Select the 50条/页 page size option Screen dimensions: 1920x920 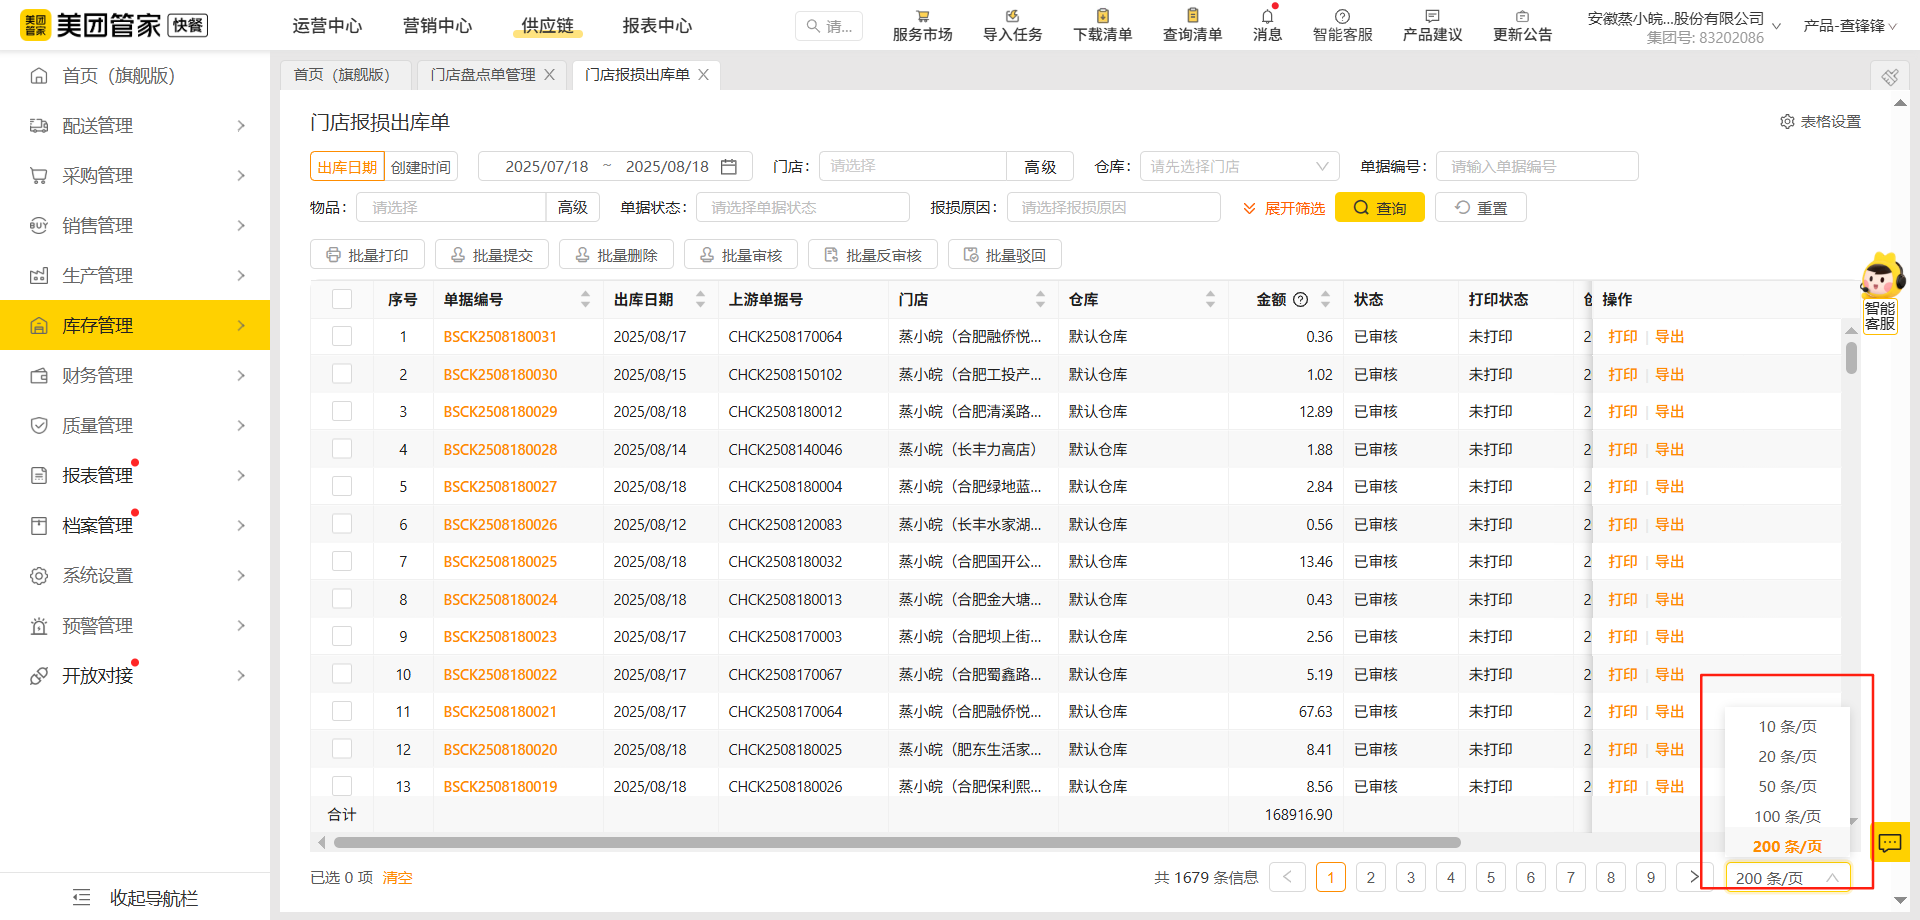pyautogui.click(x=1786, y=786)
